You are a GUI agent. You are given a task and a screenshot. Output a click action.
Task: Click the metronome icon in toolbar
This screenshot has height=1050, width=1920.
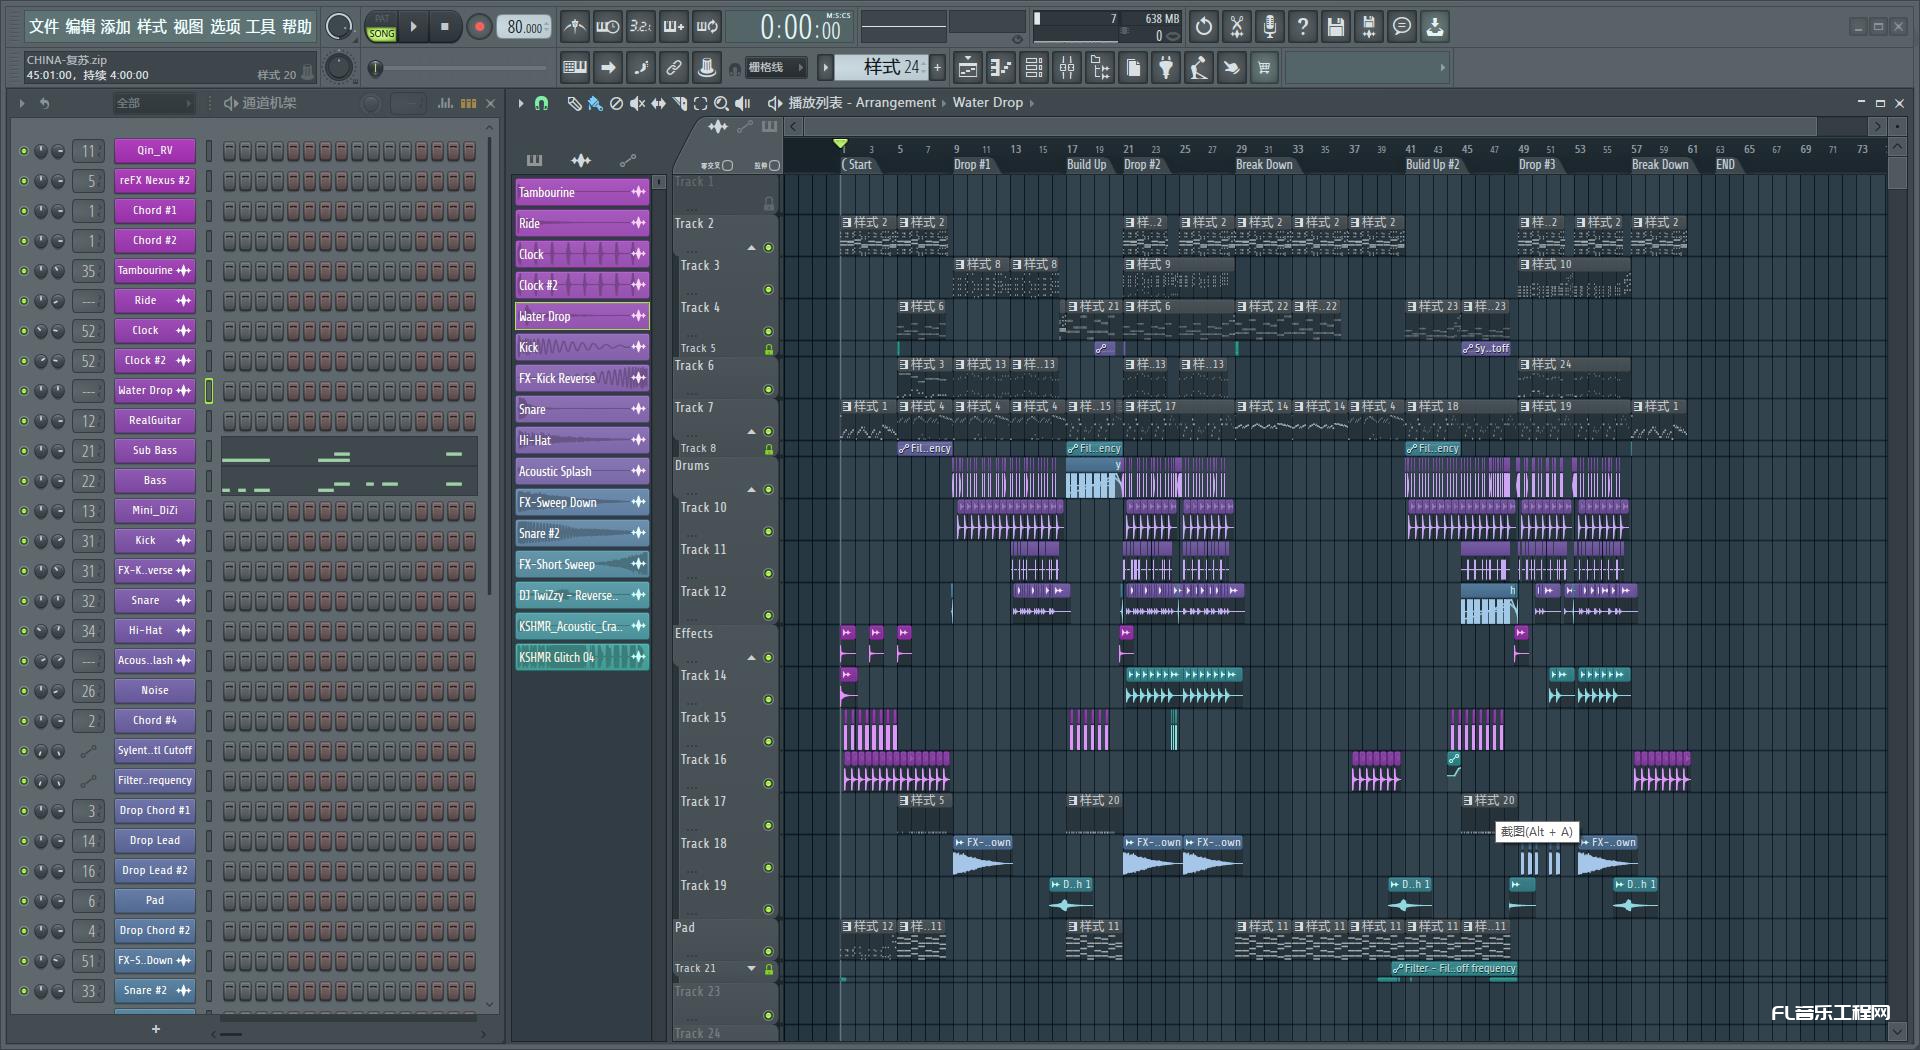(574, 27)
